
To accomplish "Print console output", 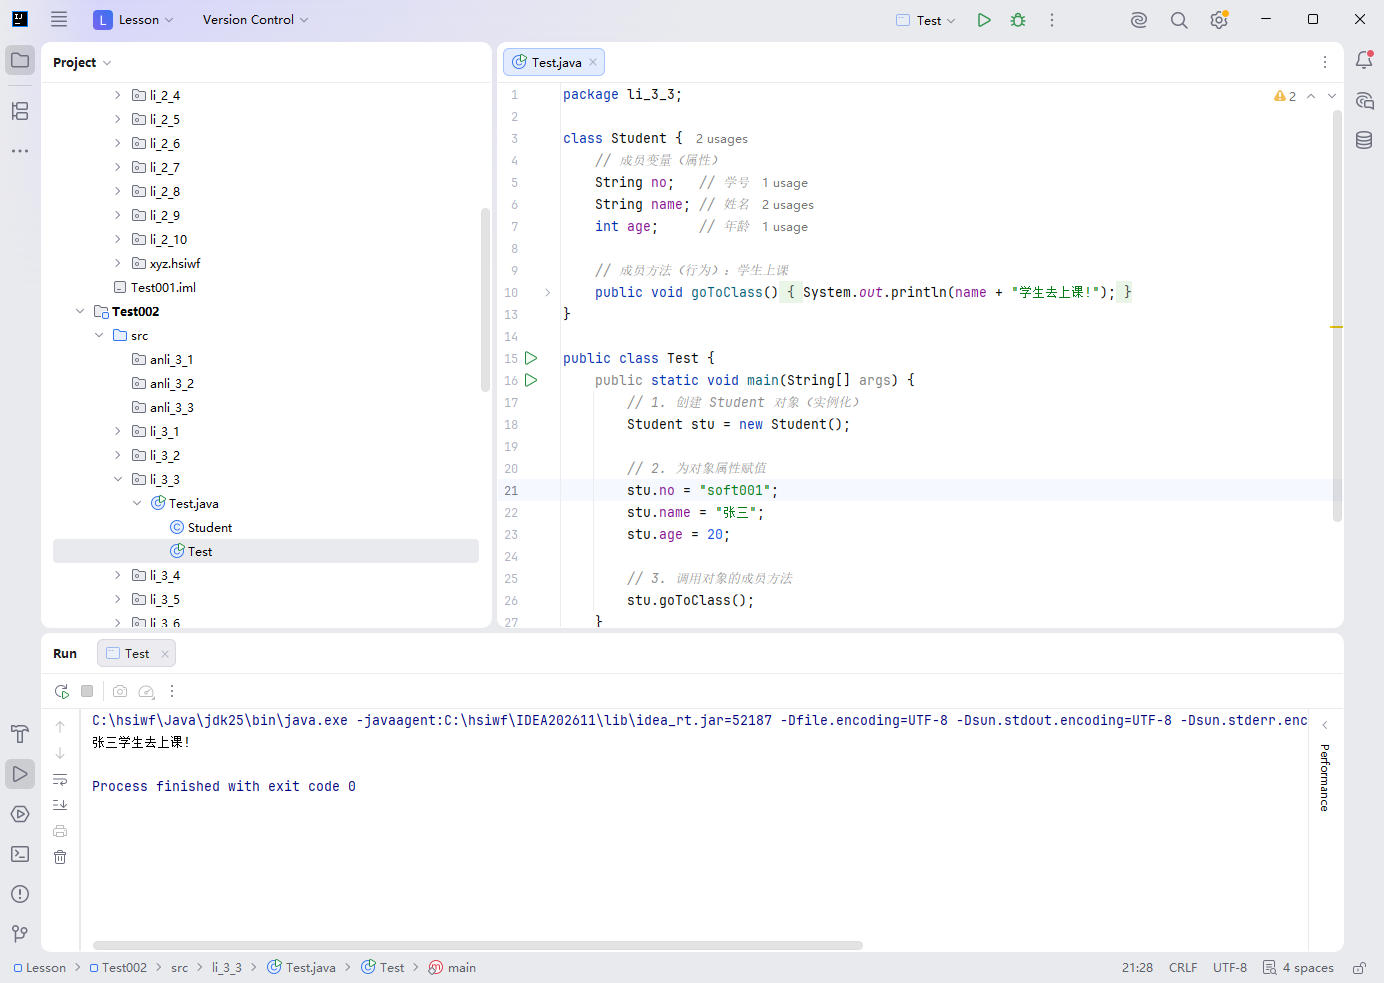I will pyautogui.click(x=60, y=831).
